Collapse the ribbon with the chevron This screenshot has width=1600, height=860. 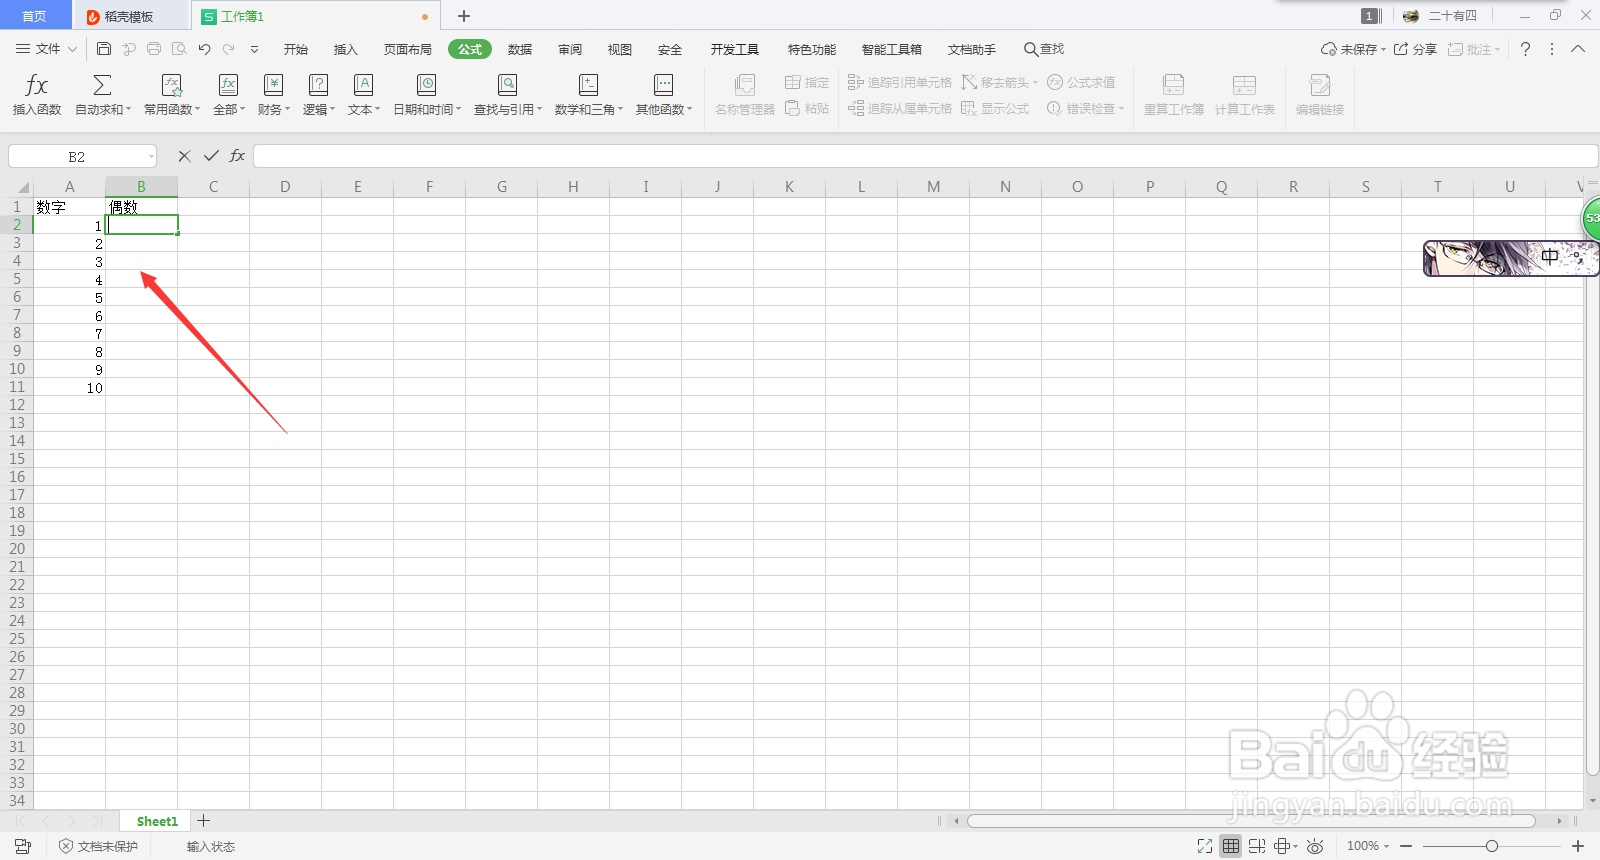[x=1578, y=49]
